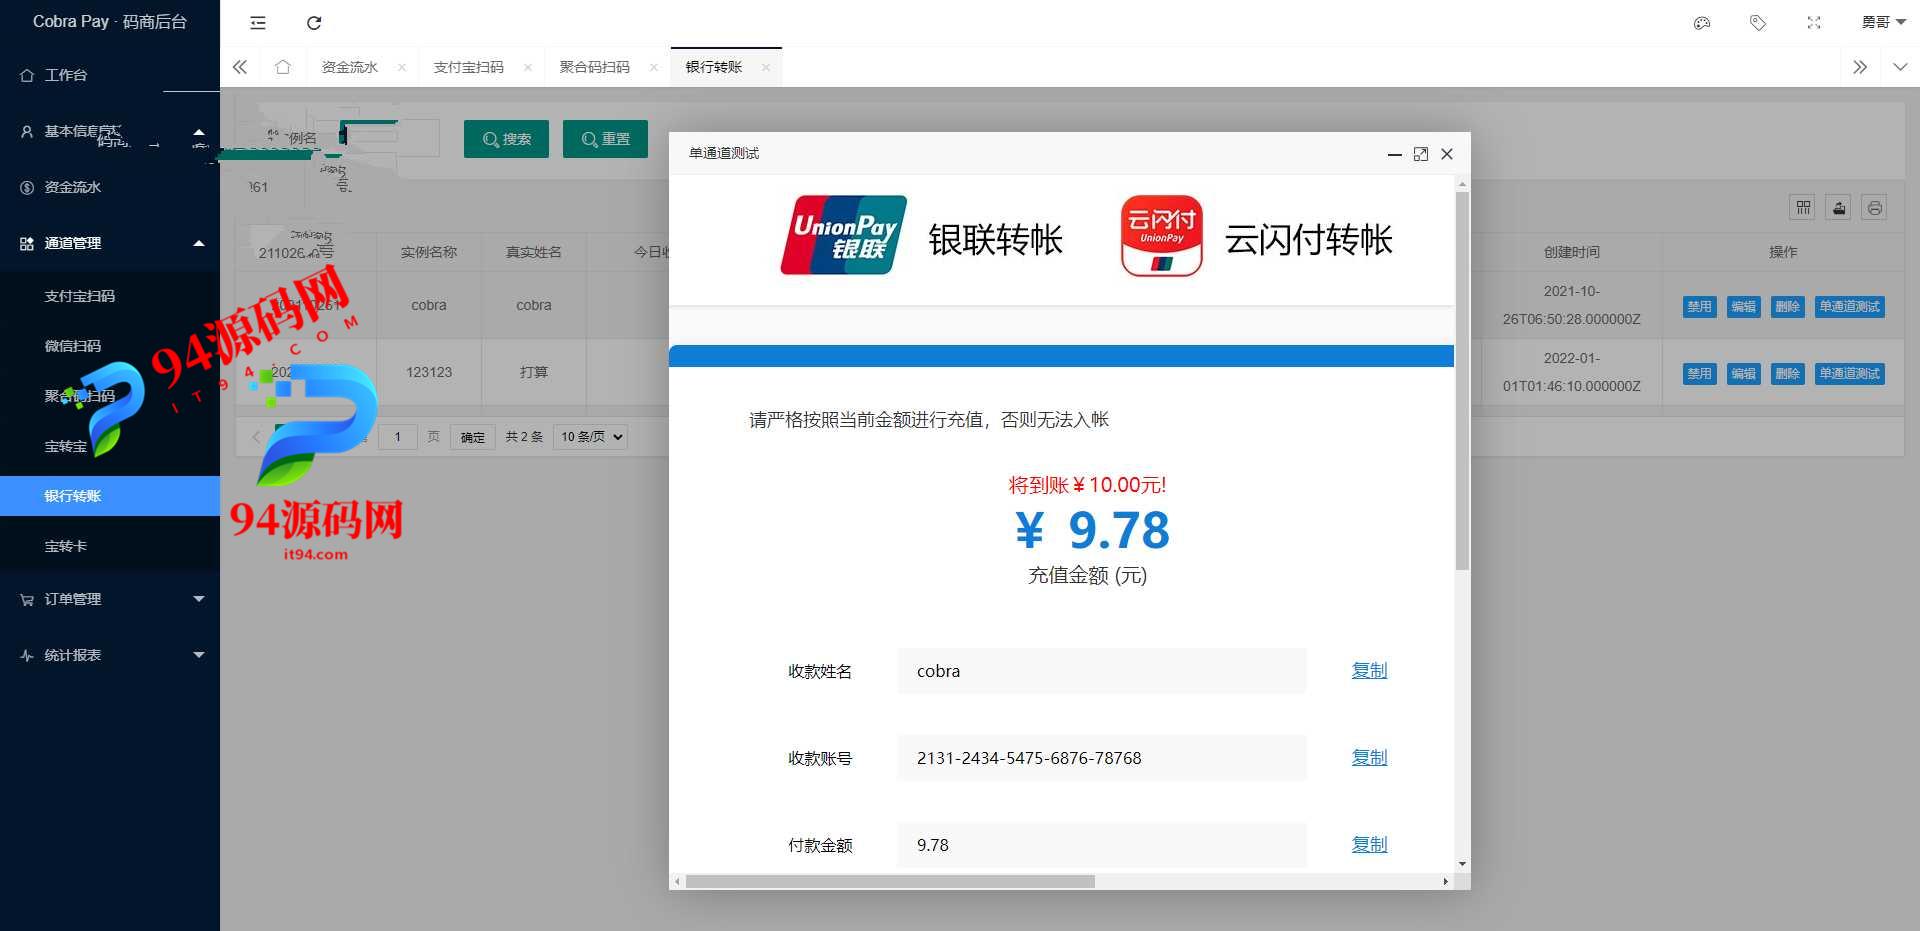Minimize the 单通道测试 dialog

click(1394, 154)
